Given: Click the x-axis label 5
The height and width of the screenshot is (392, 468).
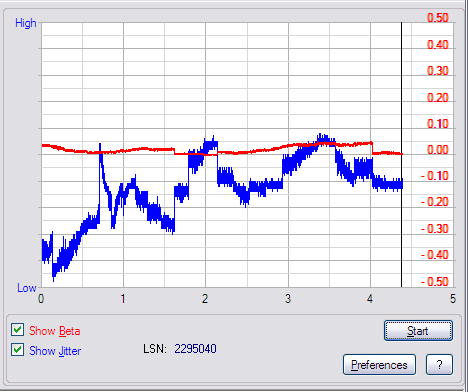Looking at the screenshot, I should coord(452,299).
